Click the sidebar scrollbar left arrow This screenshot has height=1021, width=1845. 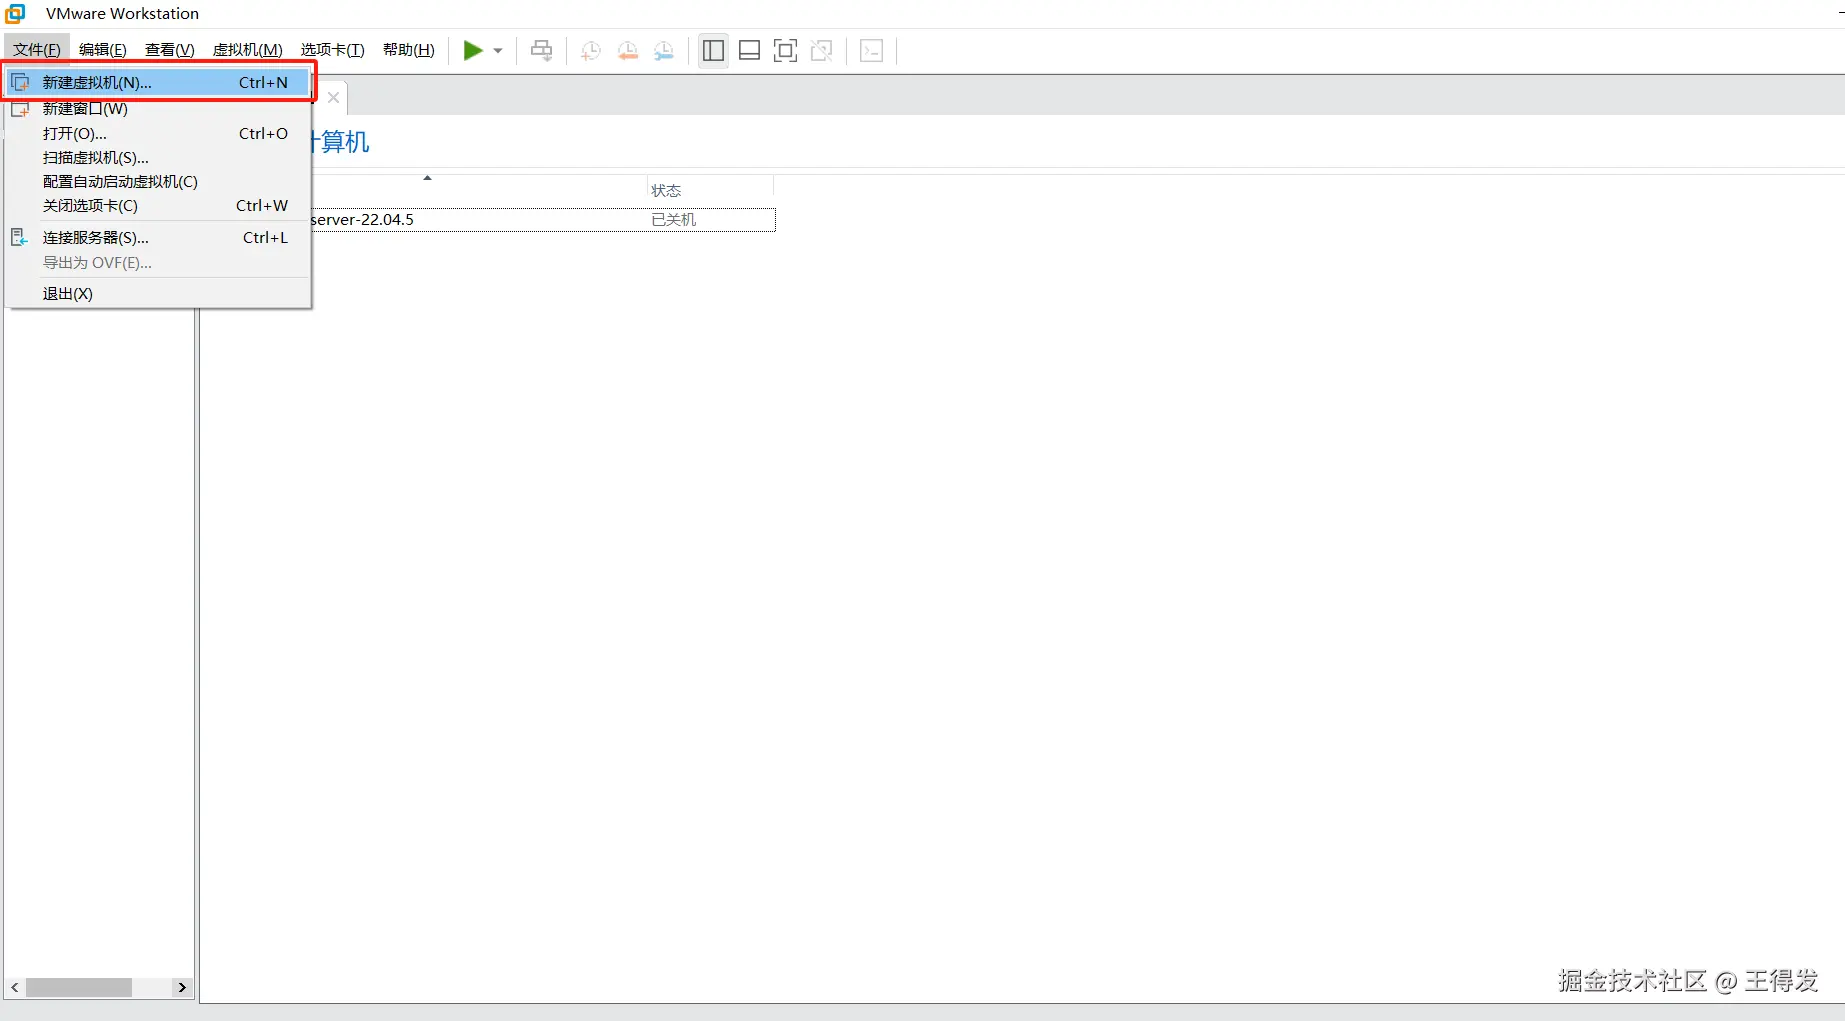tap(14, 987)
